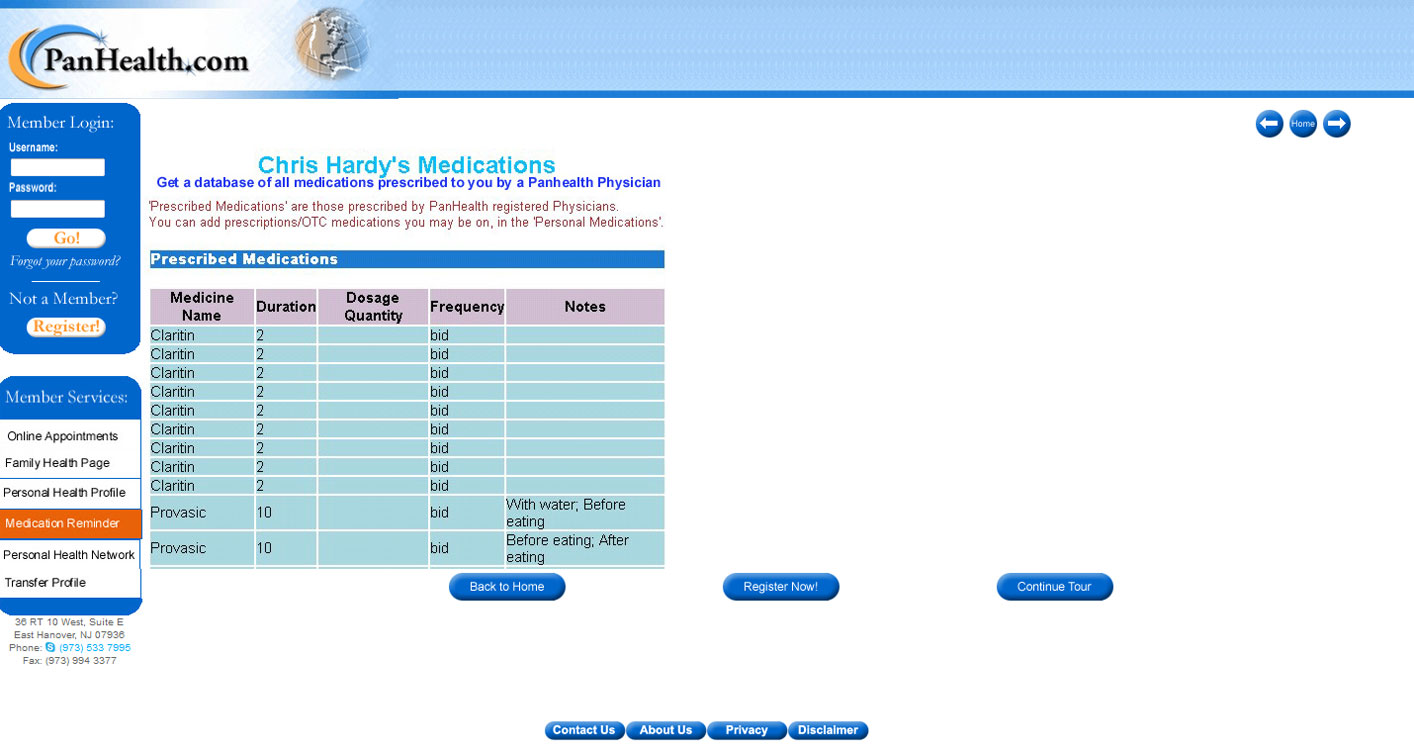Screen dimensions: 1414x752
Task: Focus the Password input field
Action: click(x=58, y=209)
